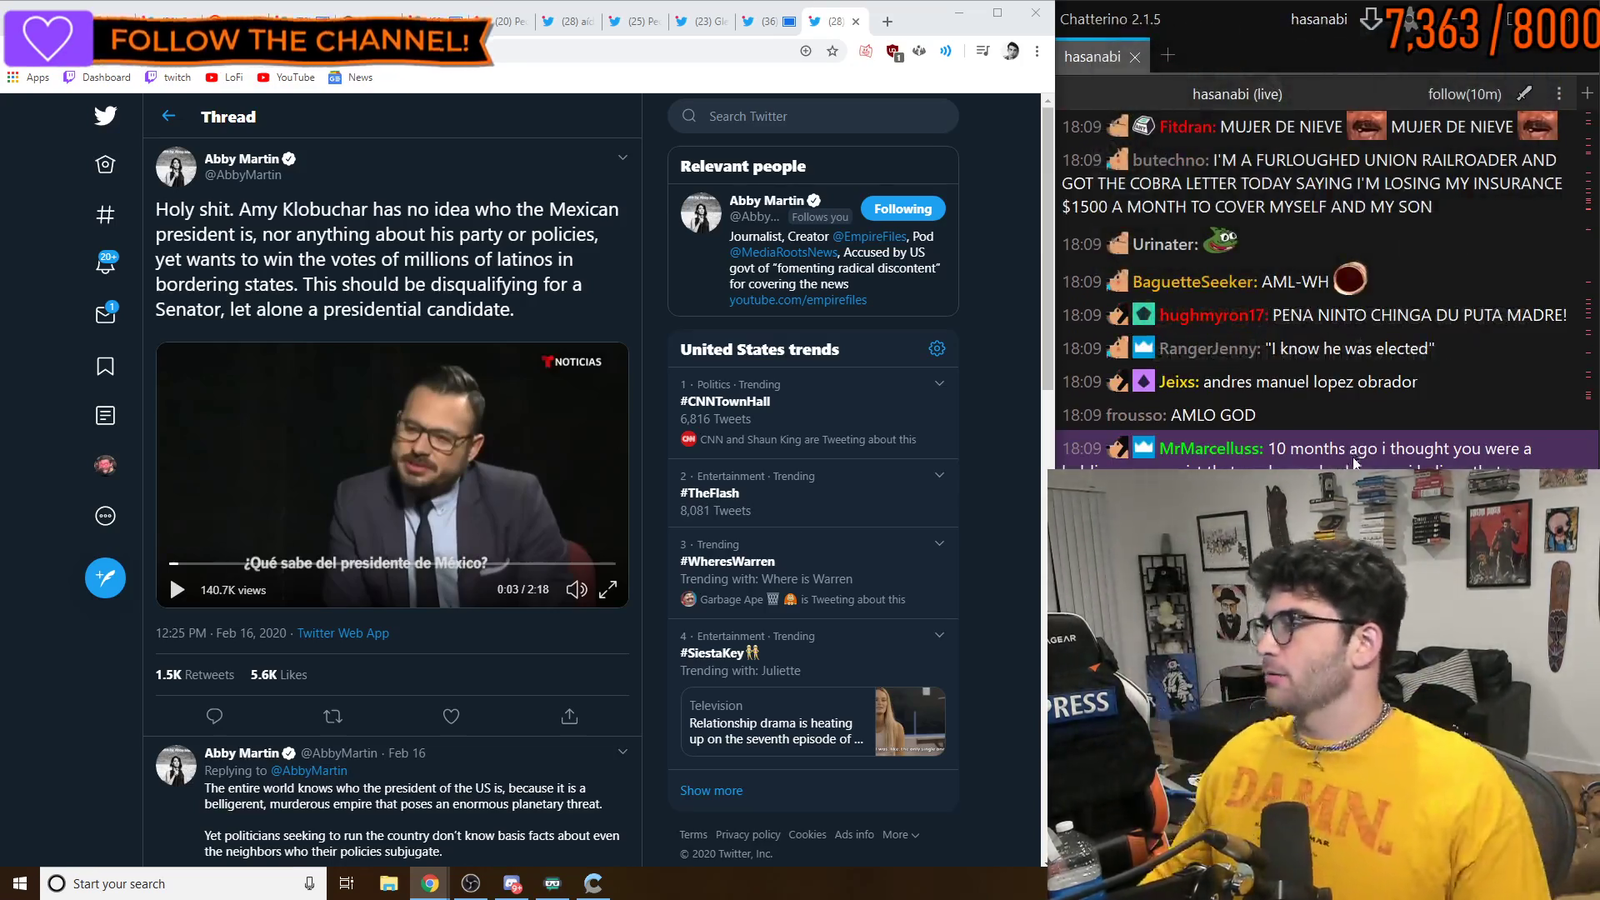
Task: Click the circled plus icon in address bar
Action: (x=806, y=51)
